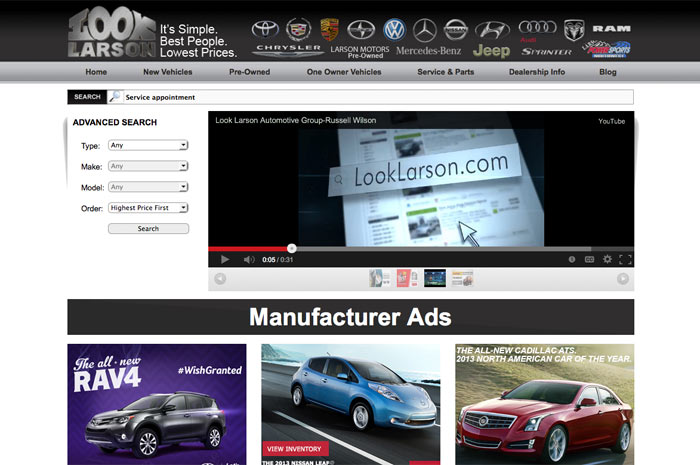The width and height of the screenshot is (700, 465).
Task: Click the Volkswagen VW logo
Action: [x=394, y=29]
